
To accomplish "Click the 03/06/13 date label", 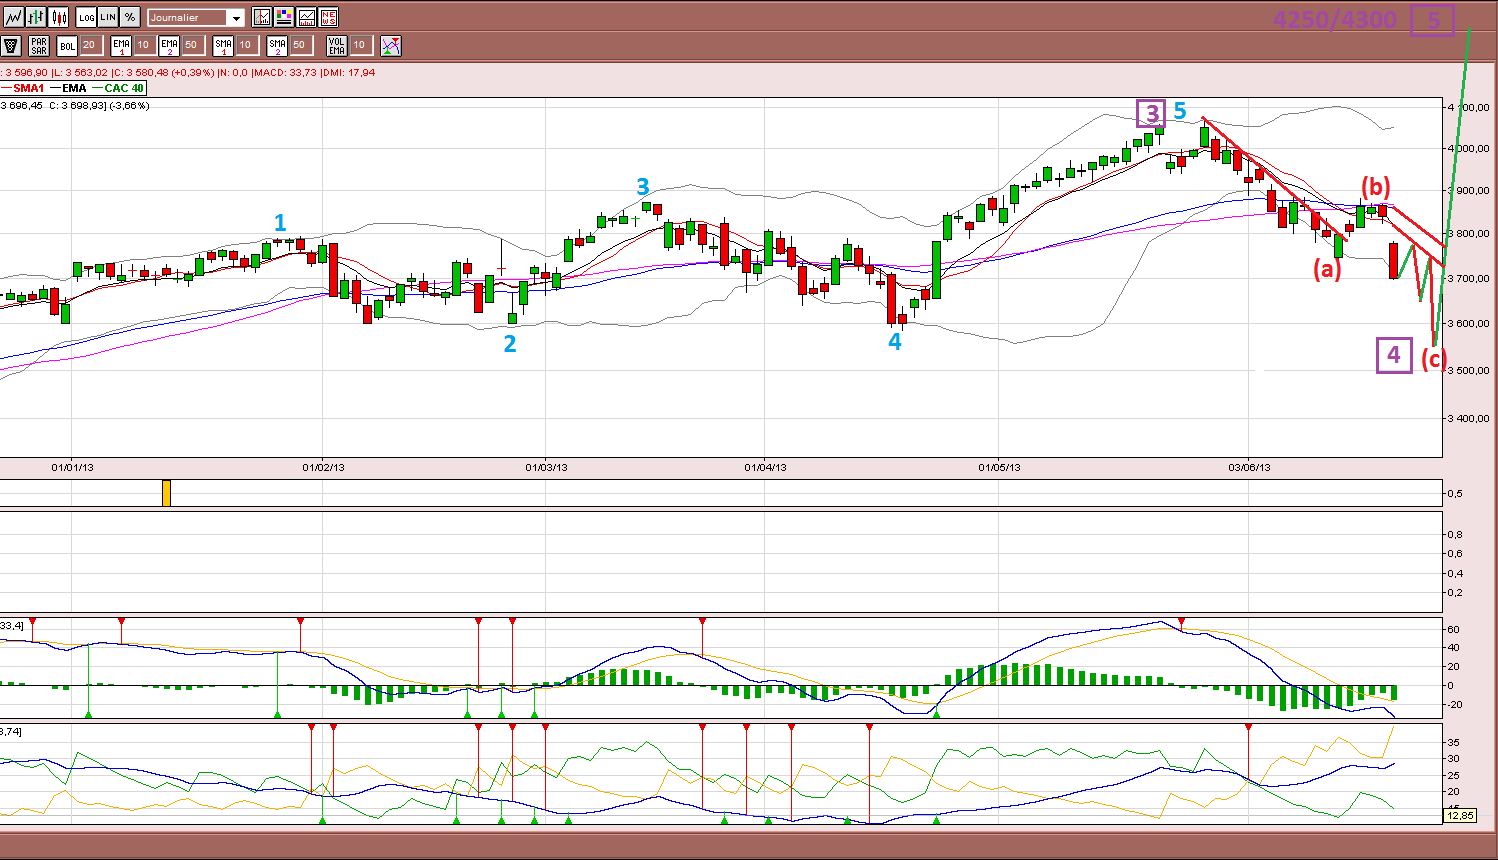I will pos(1249,467).
